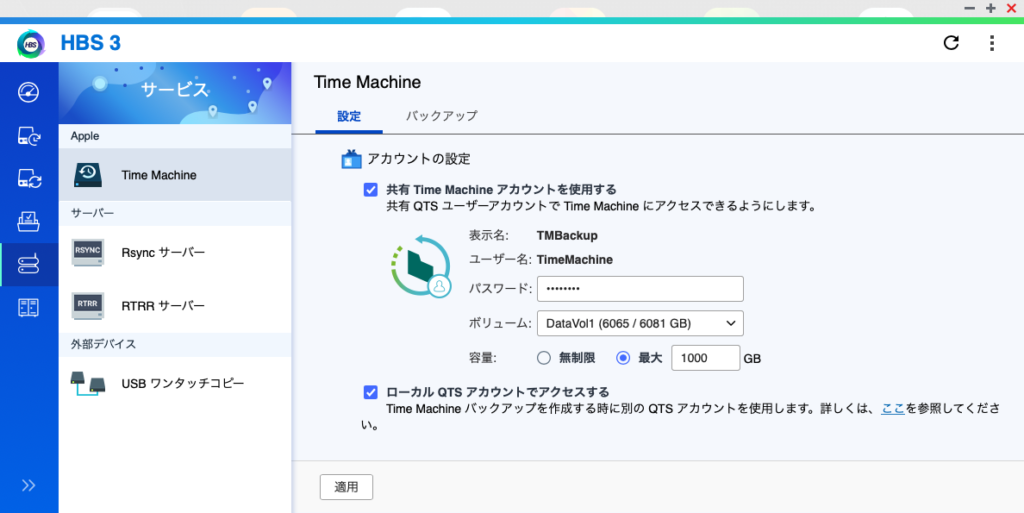Click the USB one-touch copy icon
Viewport: 1024px width, 513px height.
tap(88, 384)
